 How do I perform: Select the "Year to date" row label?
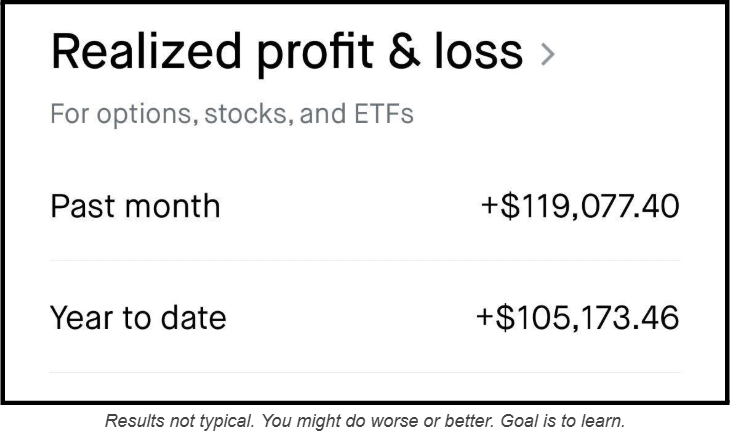[x=138, y=318]
